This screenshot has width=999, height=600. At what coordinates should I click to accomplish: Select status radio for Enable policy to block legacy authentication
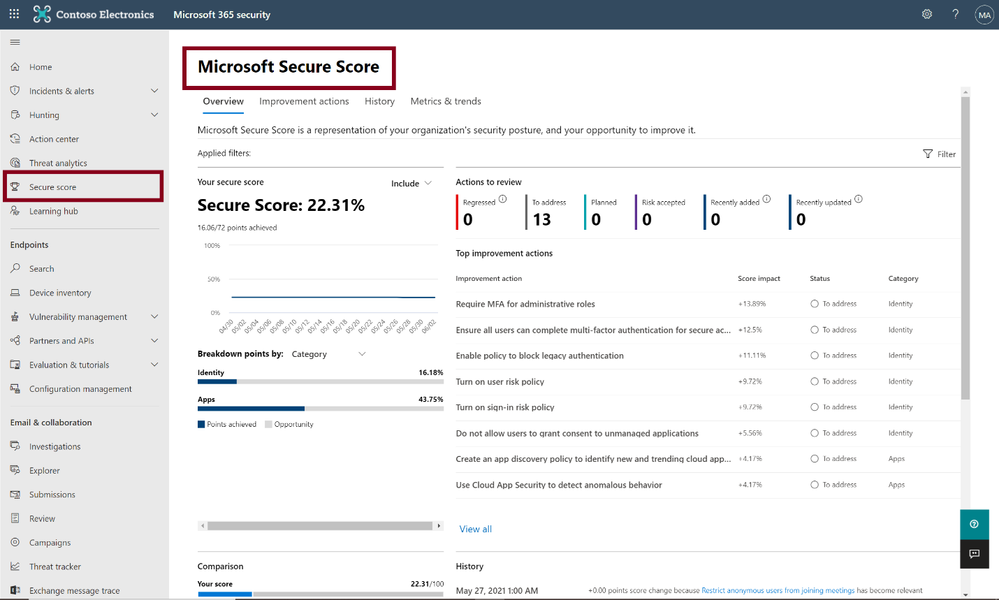[x=814, y=355]
